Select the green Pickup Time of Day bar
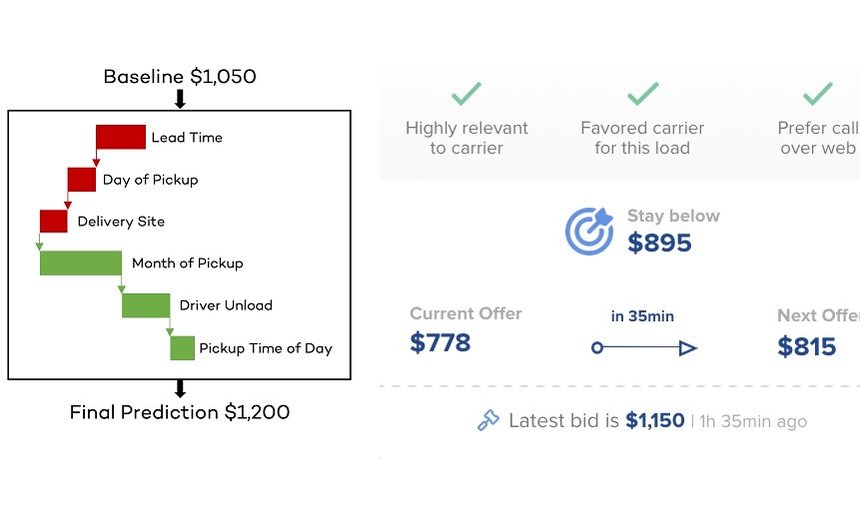Viewport: 860px width, 517px height. click(x=183, y=348)
